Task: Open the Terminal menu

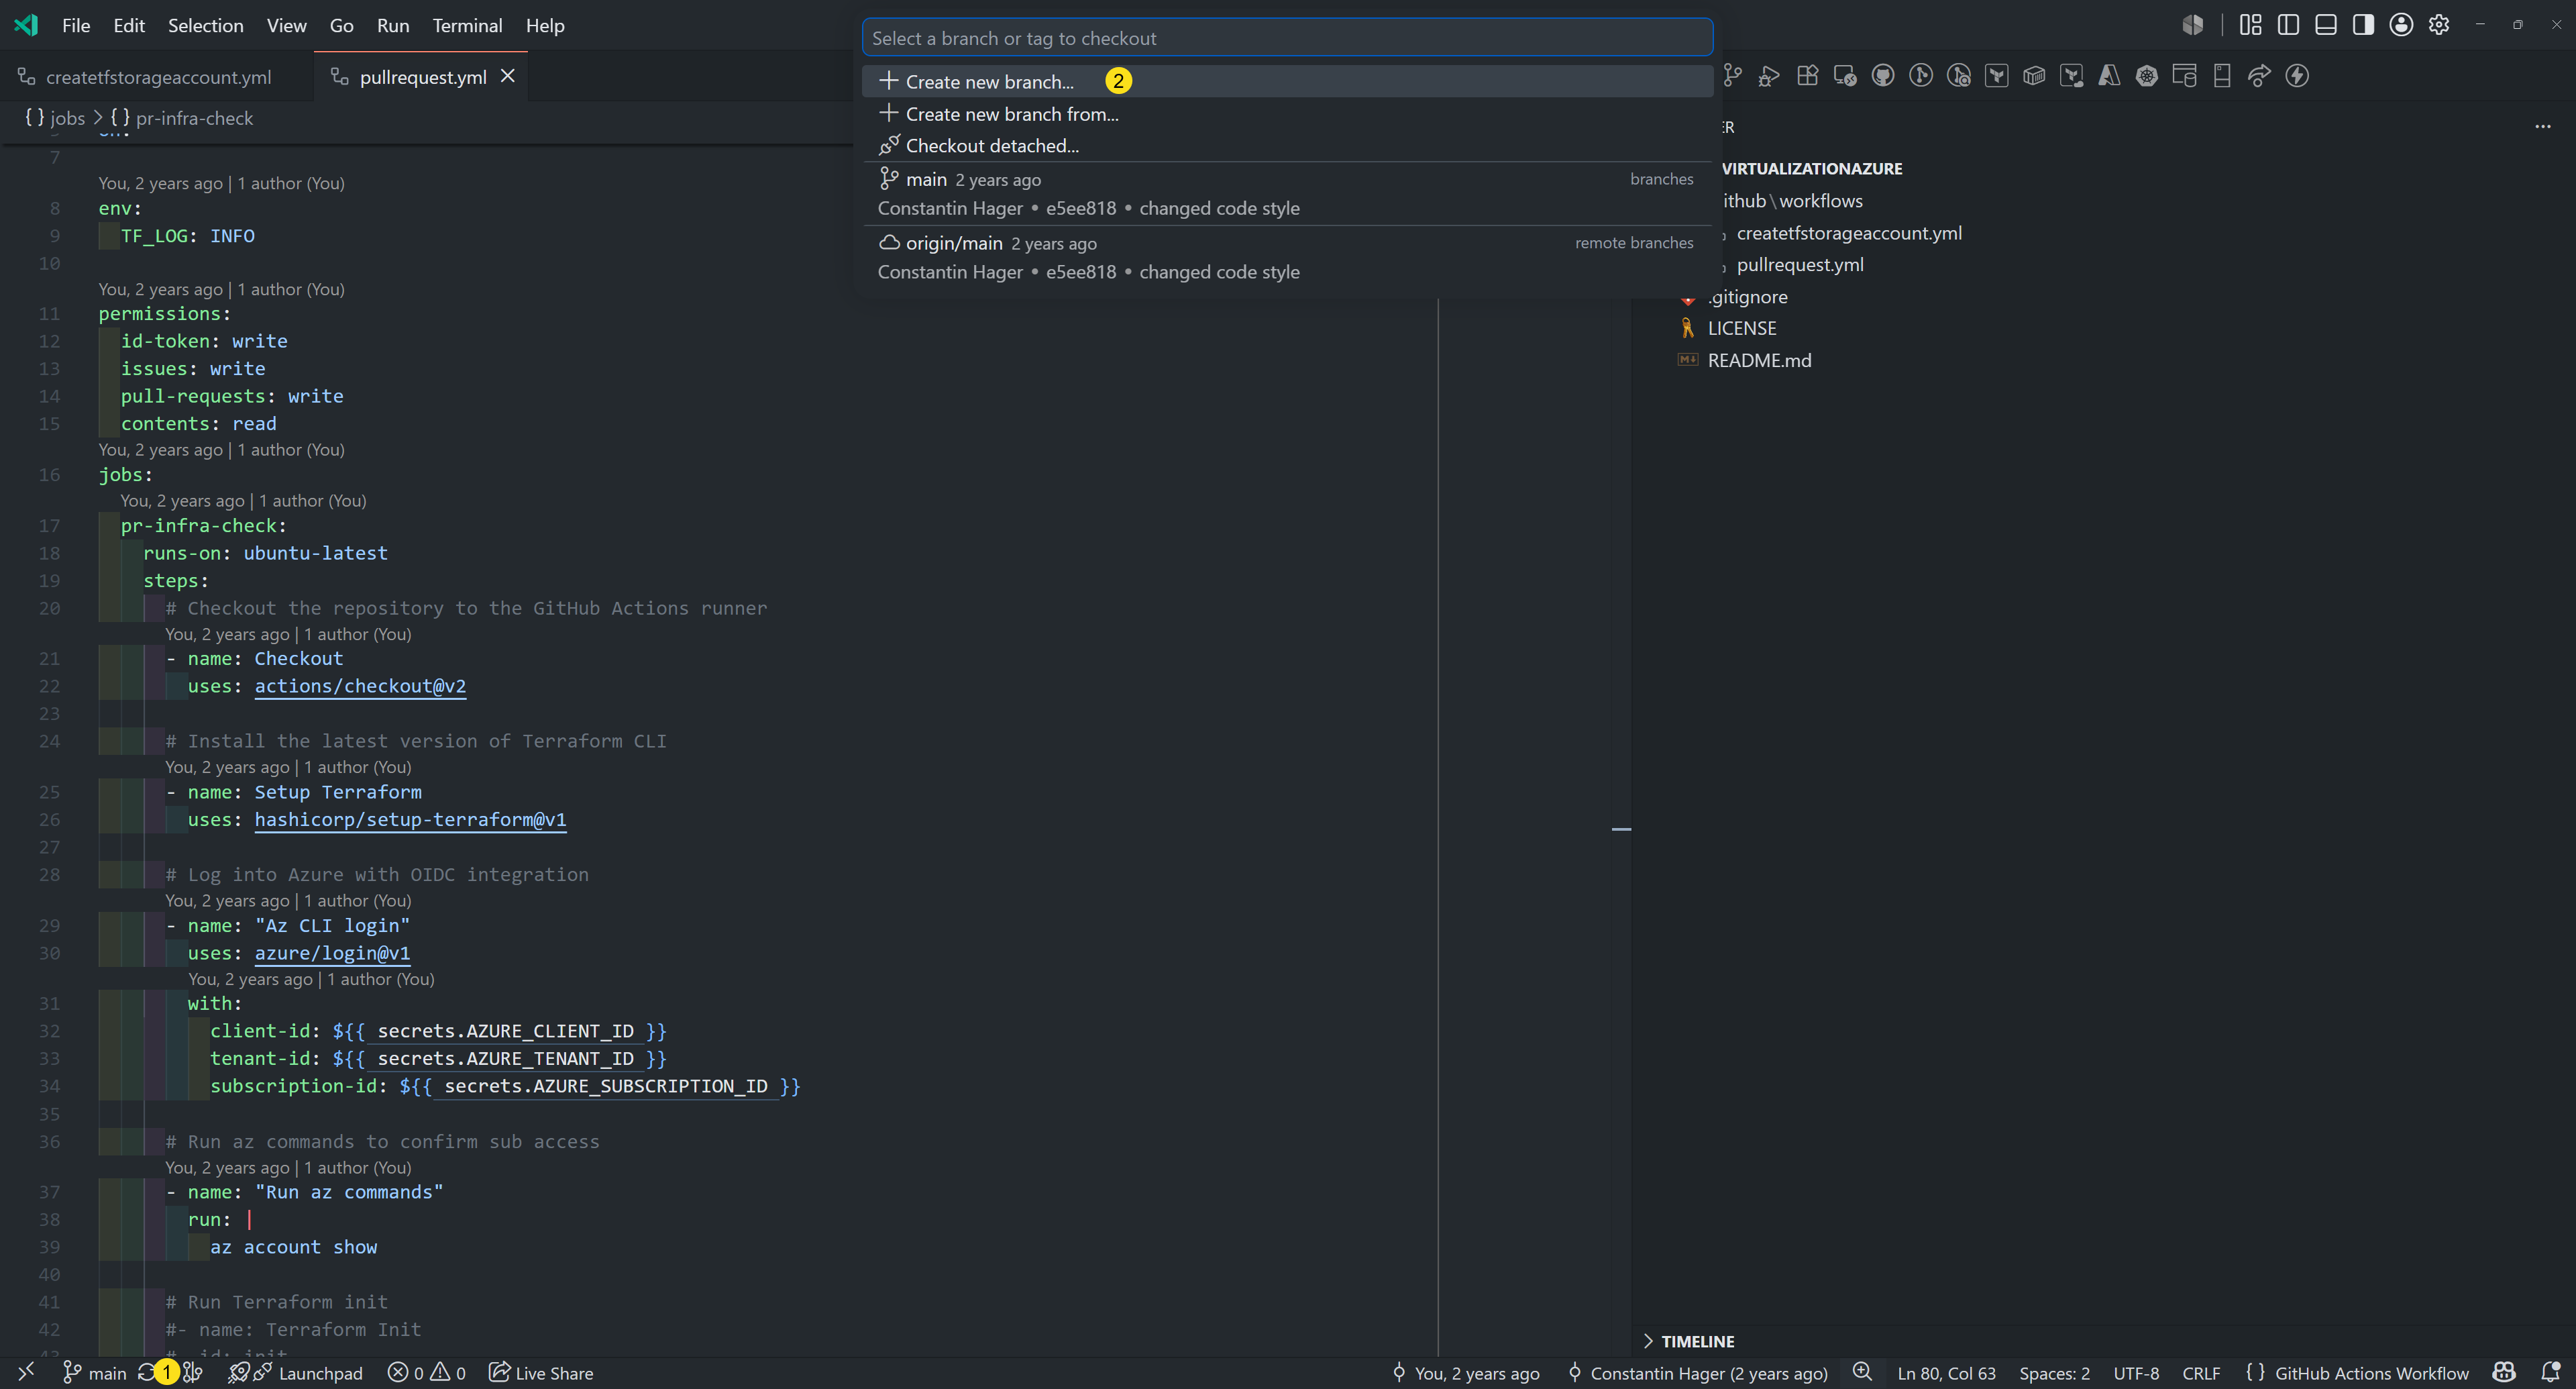Action: coord(467,25)
